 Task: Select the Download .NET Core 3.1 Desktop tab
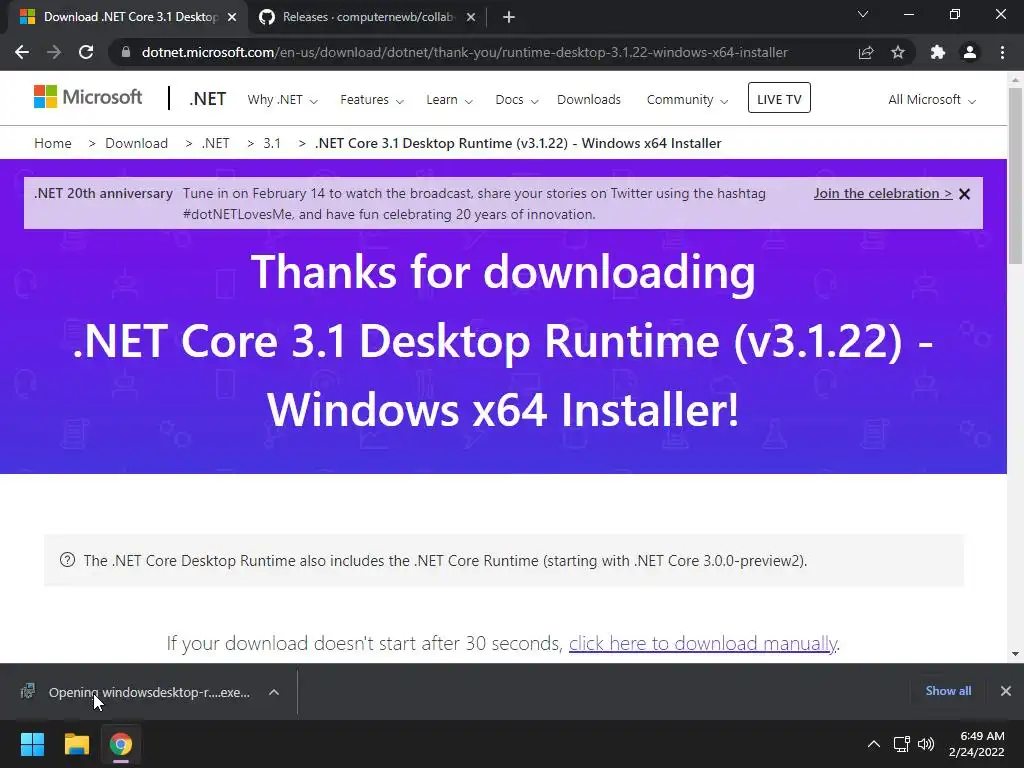[127, 17]
